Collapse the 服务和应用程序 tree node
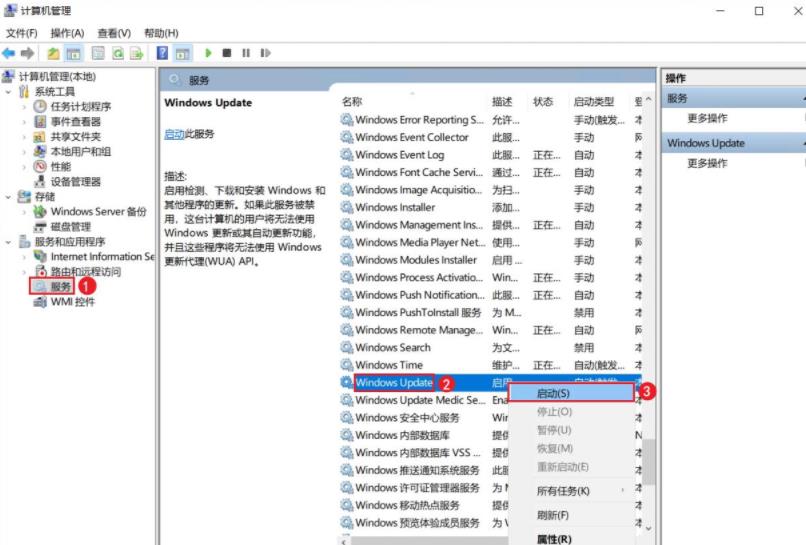Image resolution: width=806 pixels, height=545 pixels. [x=8, y=242]
